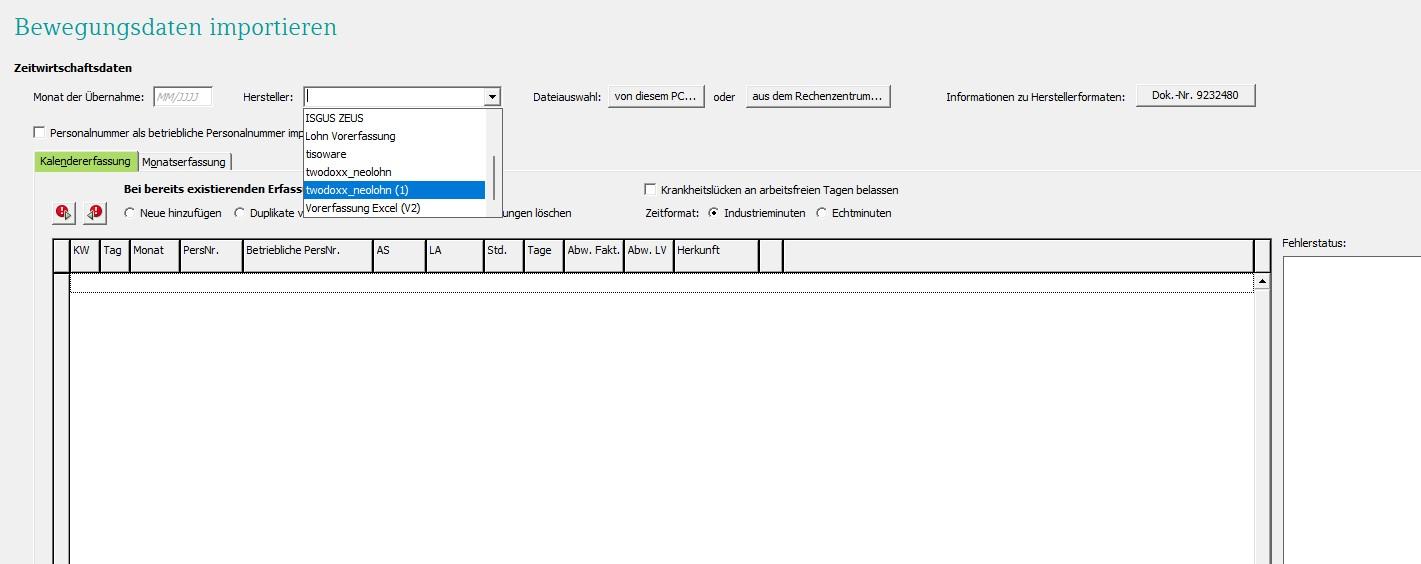This screenshot has height=564, width=1421.
Task: Click aus dem Rechenzentrum... button
Action: 817,96
